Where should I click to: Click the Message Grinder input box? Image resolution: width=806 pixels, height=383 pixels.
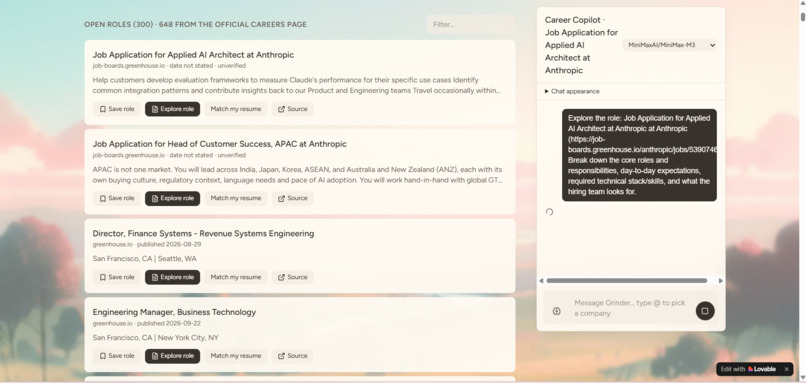631,308
